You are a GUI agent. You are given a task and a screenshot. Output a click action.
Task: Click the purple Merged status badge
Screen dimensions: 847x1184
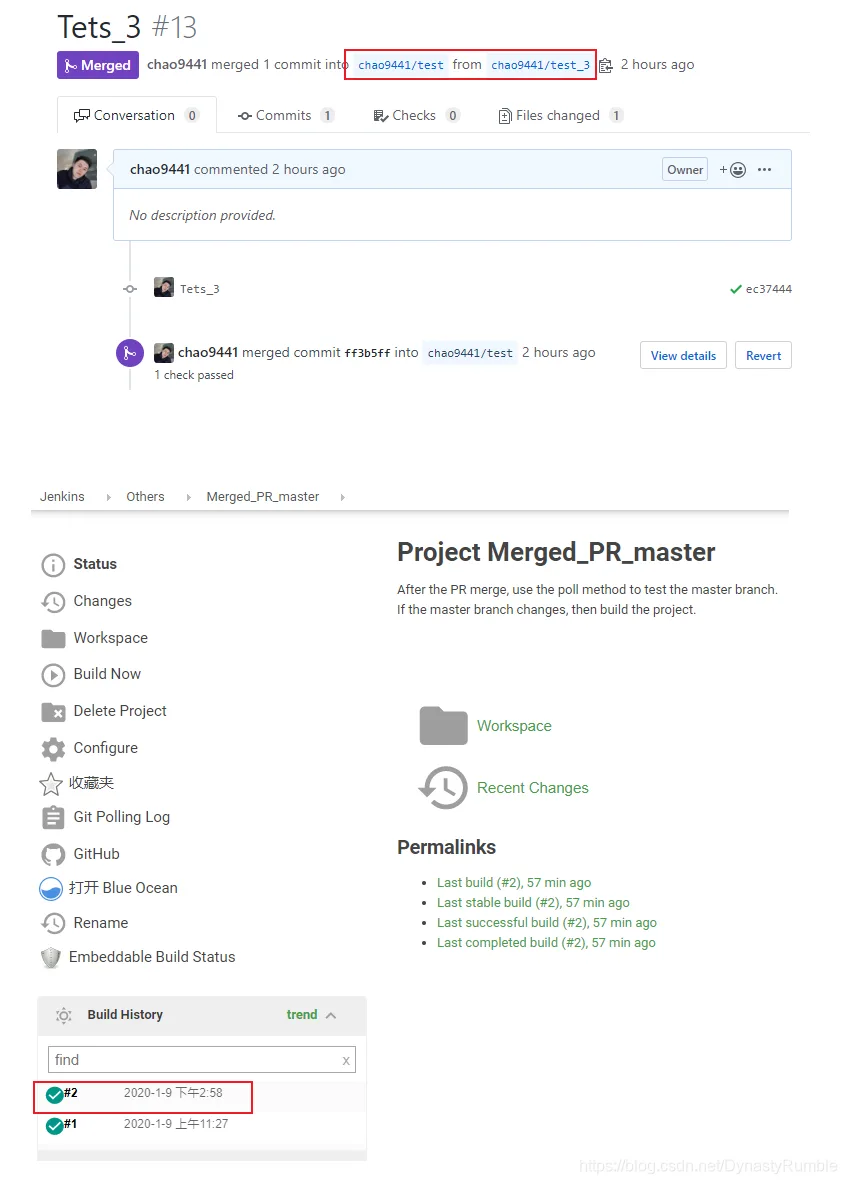tap(98, 65)
